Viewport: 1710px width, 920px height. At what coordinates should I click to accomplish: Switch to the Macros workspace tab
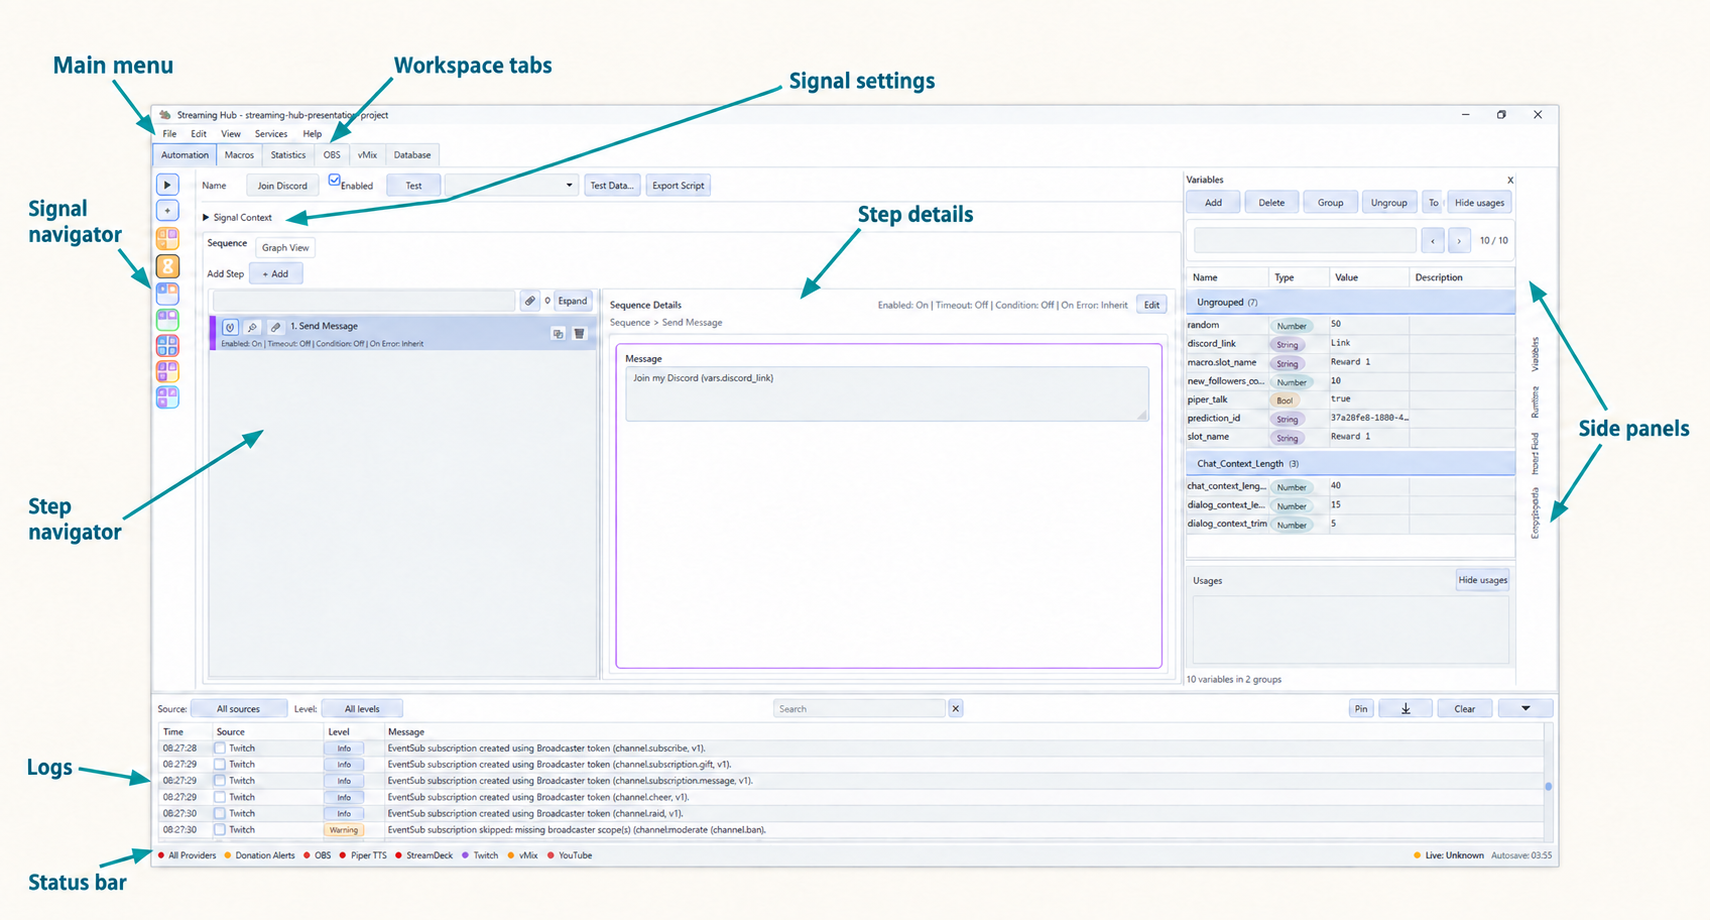(239, 155)
